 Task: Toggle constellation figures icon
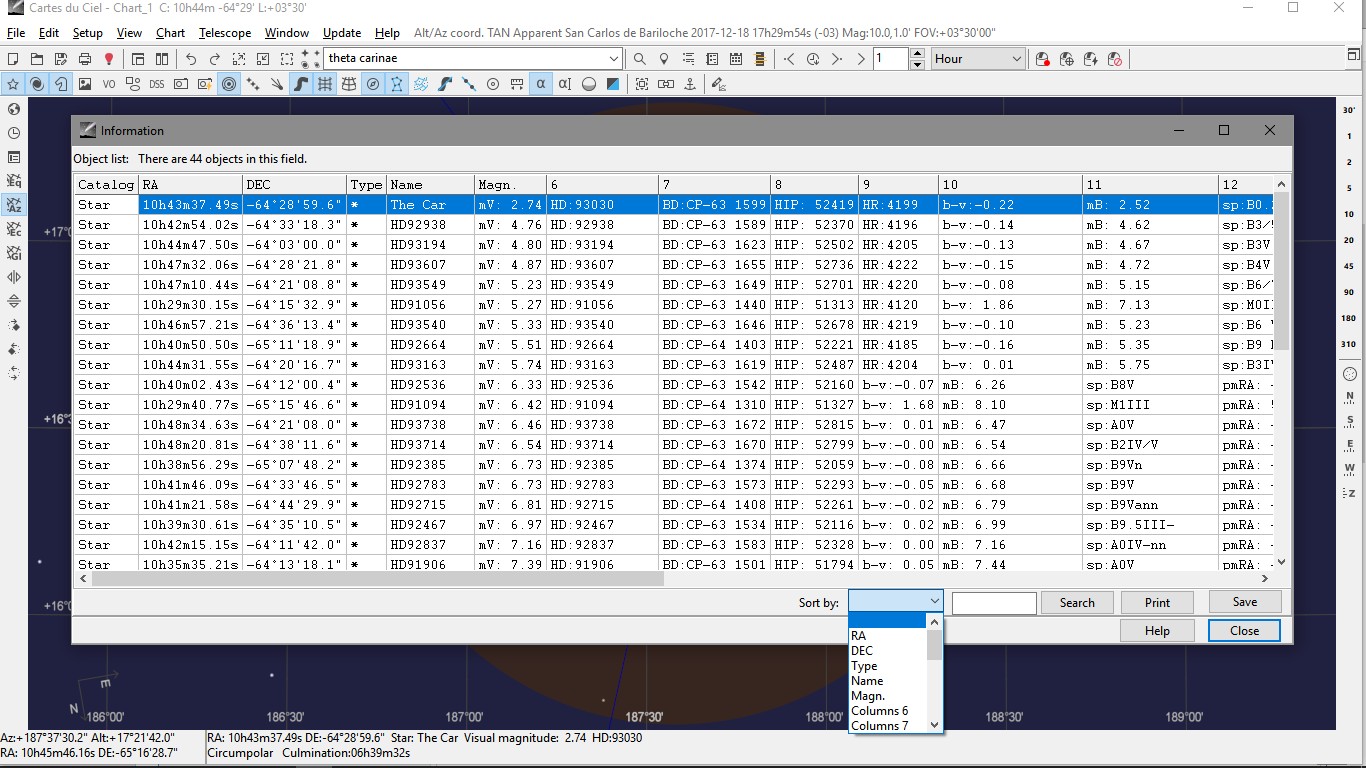tap(397, 84)
